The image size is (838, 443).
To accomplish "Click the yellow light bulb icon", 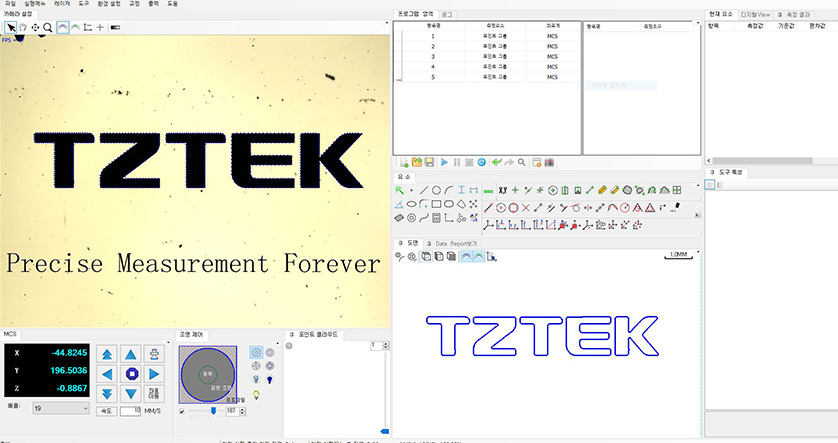I will (256, 395).
